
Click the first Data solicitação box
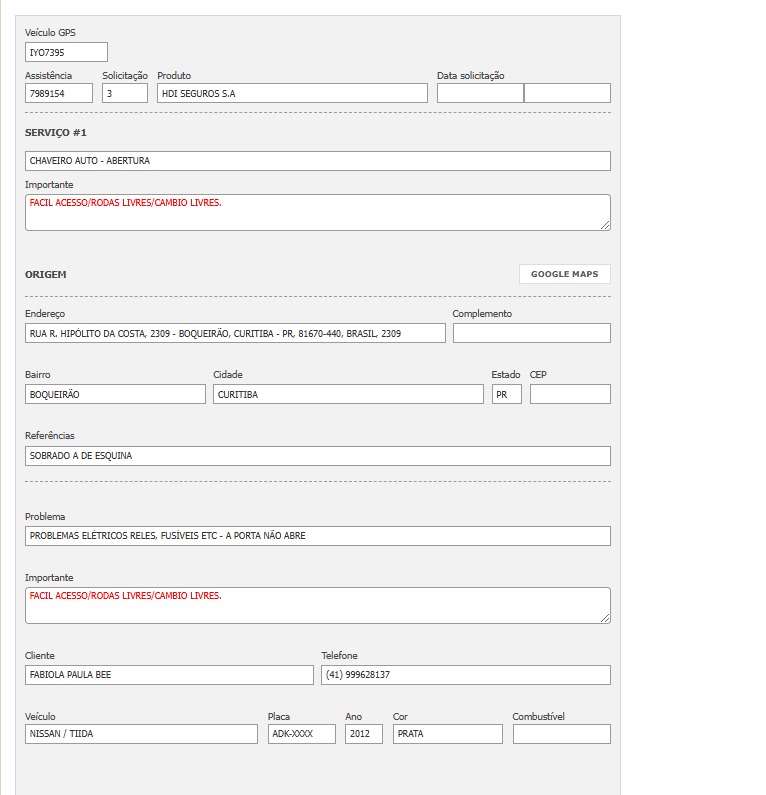(480, 93)
